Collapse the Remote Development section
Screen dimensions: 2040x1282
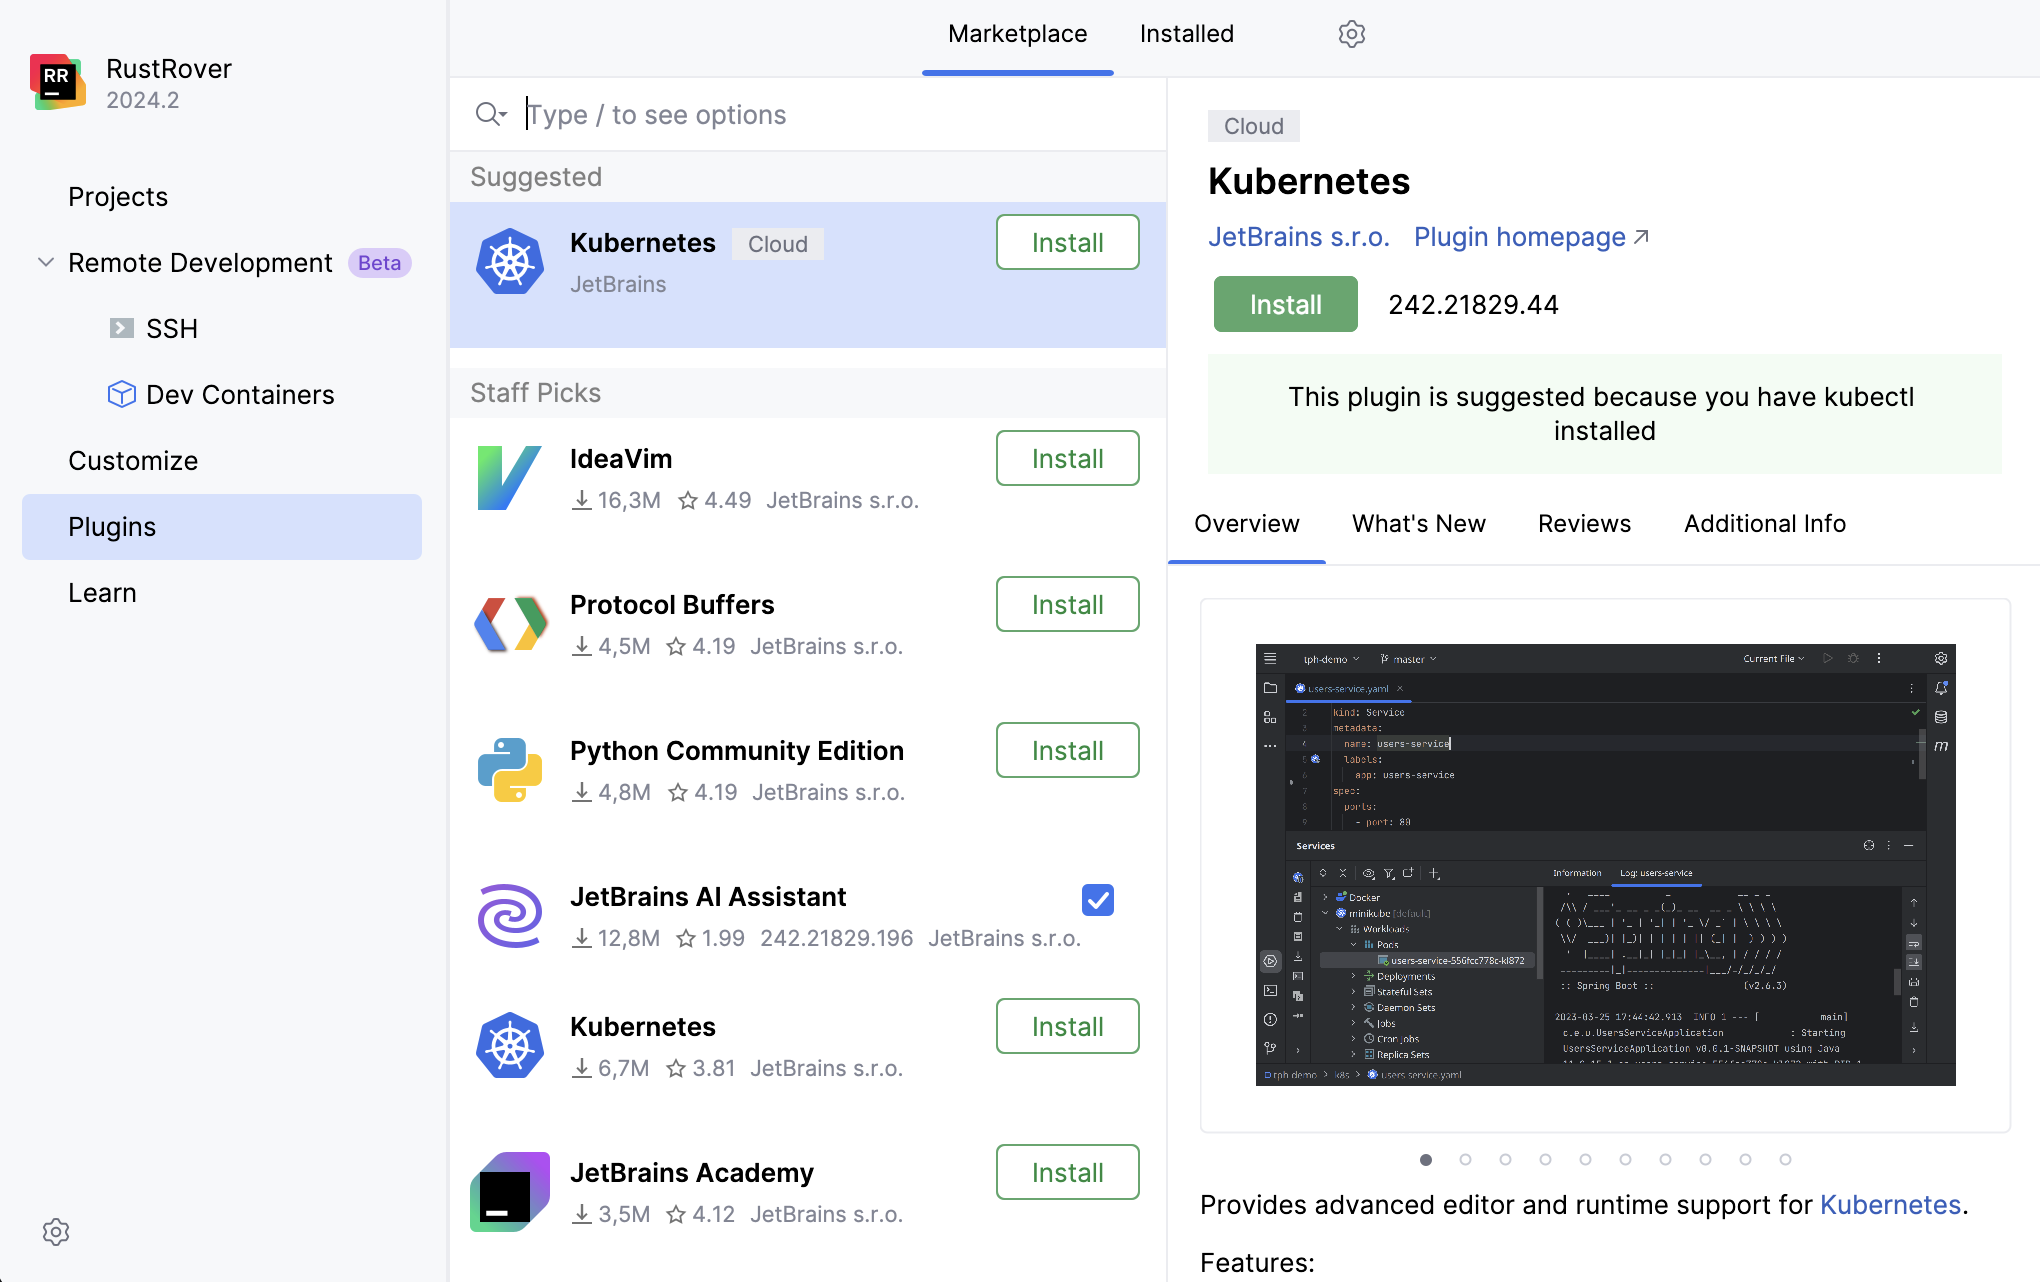click(46, 263)
